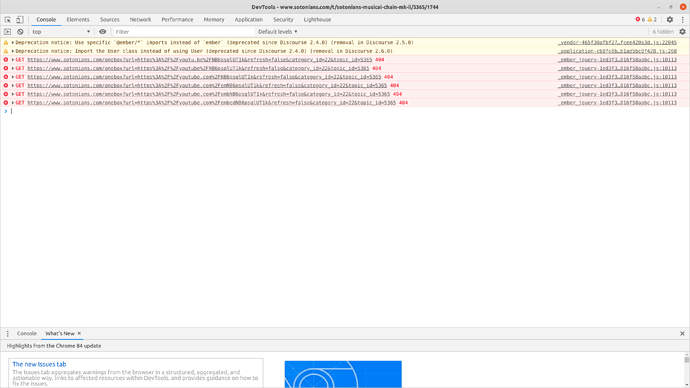
Task: Open the drawer's three-dot menu
Action: pos(7,334)
